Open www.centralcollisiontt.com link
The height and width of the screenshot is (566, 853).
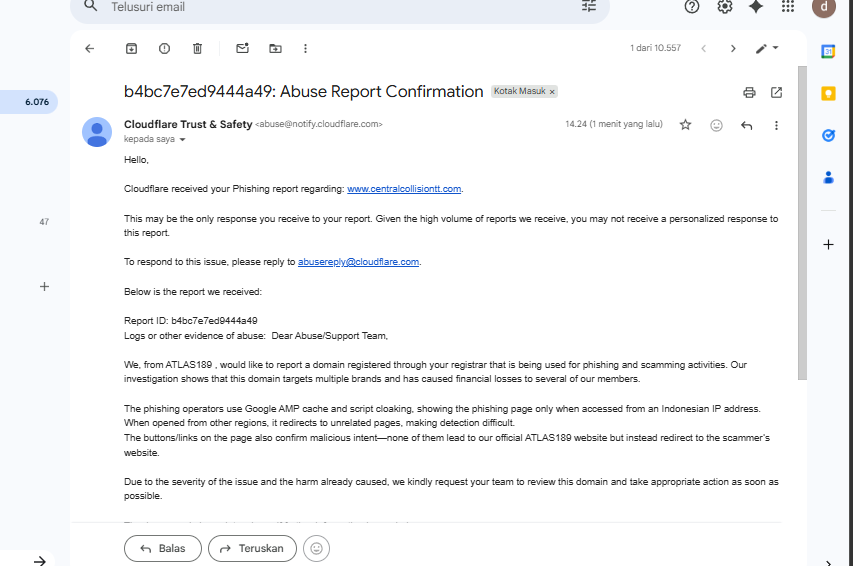point(404,189)
